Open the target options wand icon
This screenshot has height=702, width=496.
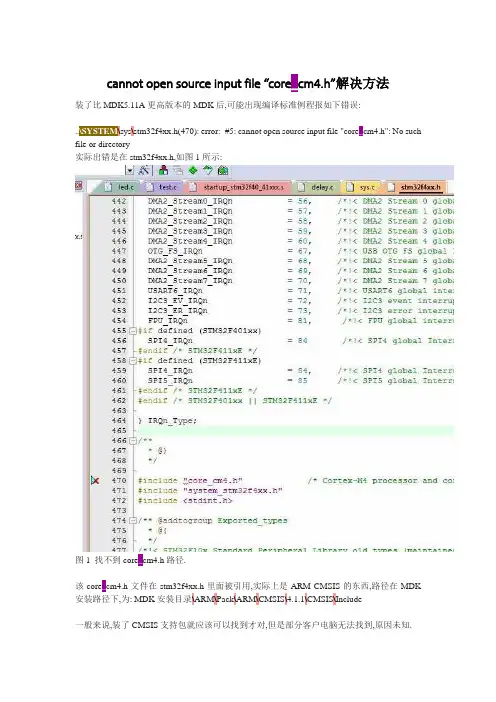click(x=143, y=170)
